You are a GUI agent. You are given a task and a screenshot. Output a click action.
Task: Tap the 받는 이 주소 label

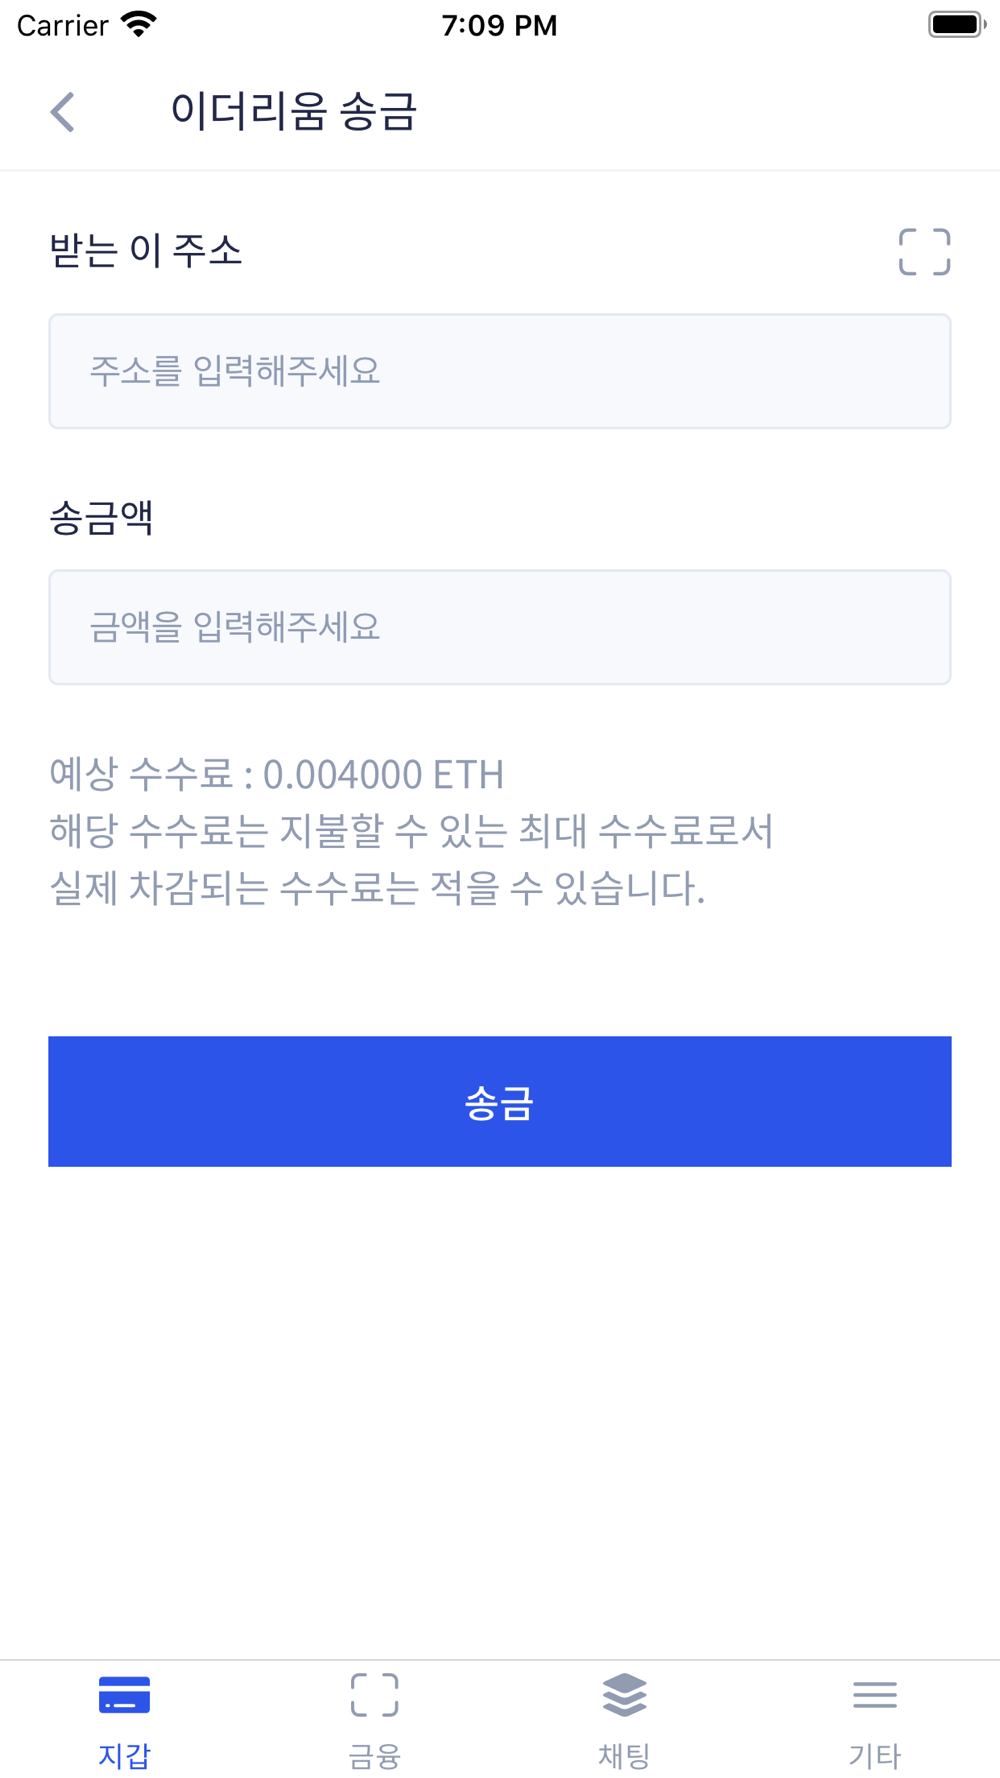(x=146, y=250)
